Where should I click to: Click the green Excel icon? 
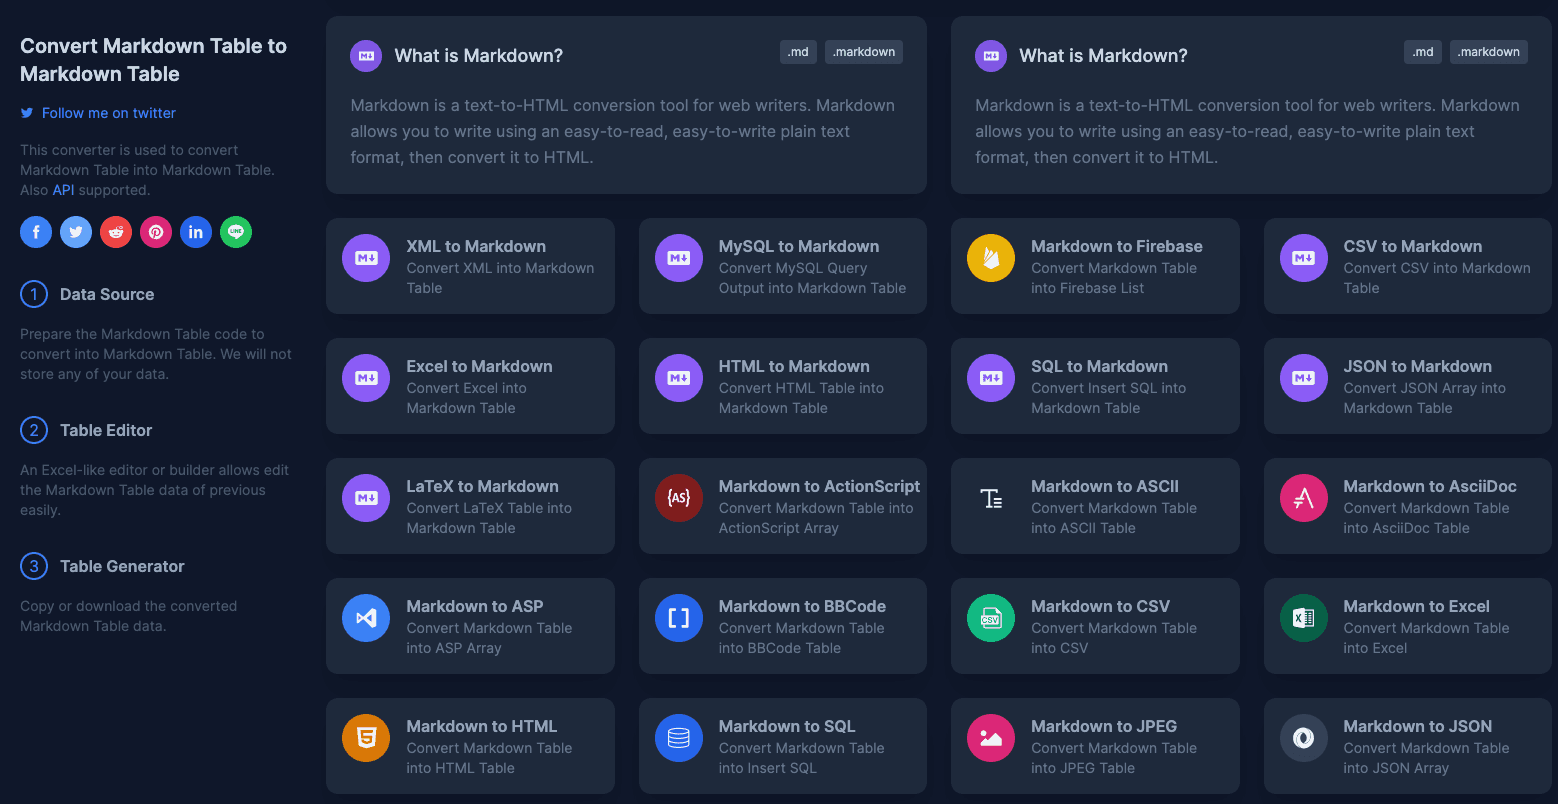click(x=1304, y=618)
